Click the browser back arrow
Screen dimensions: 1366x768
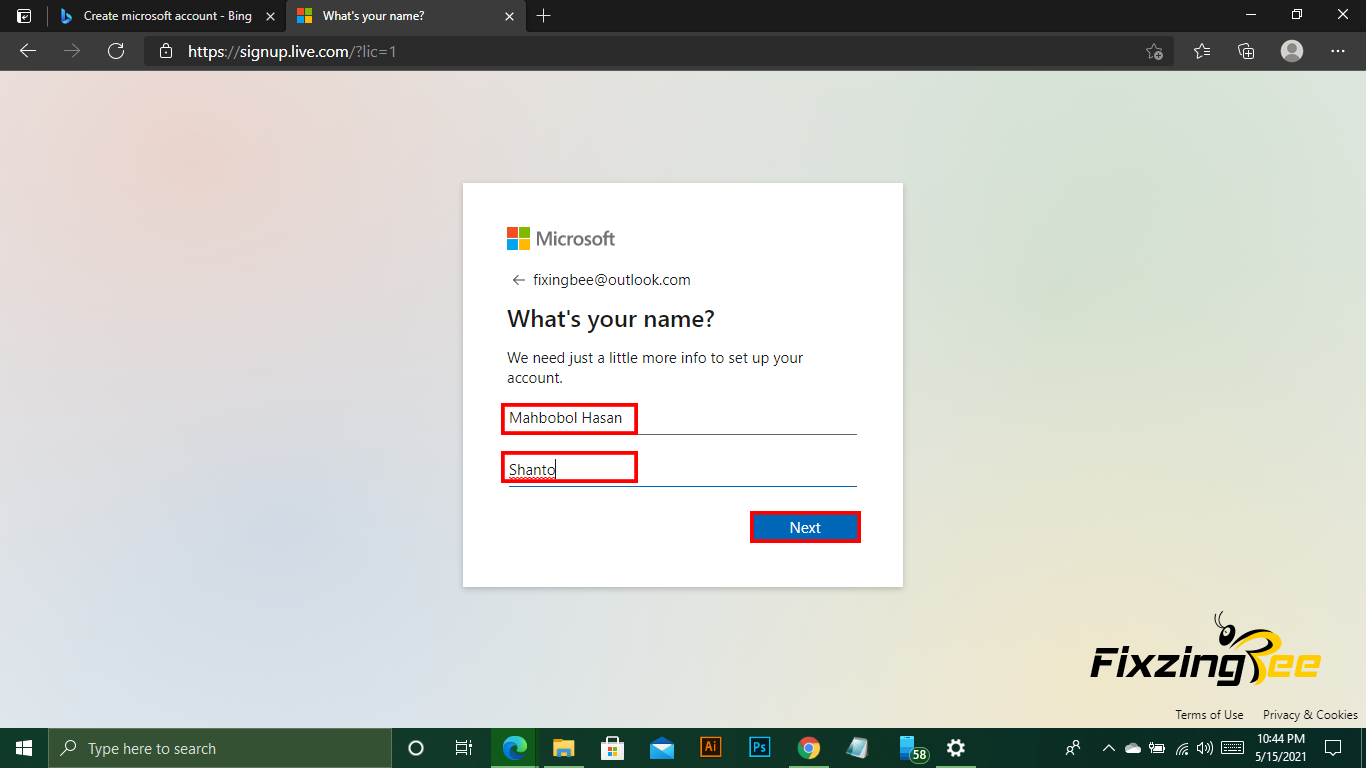(28, 51)
